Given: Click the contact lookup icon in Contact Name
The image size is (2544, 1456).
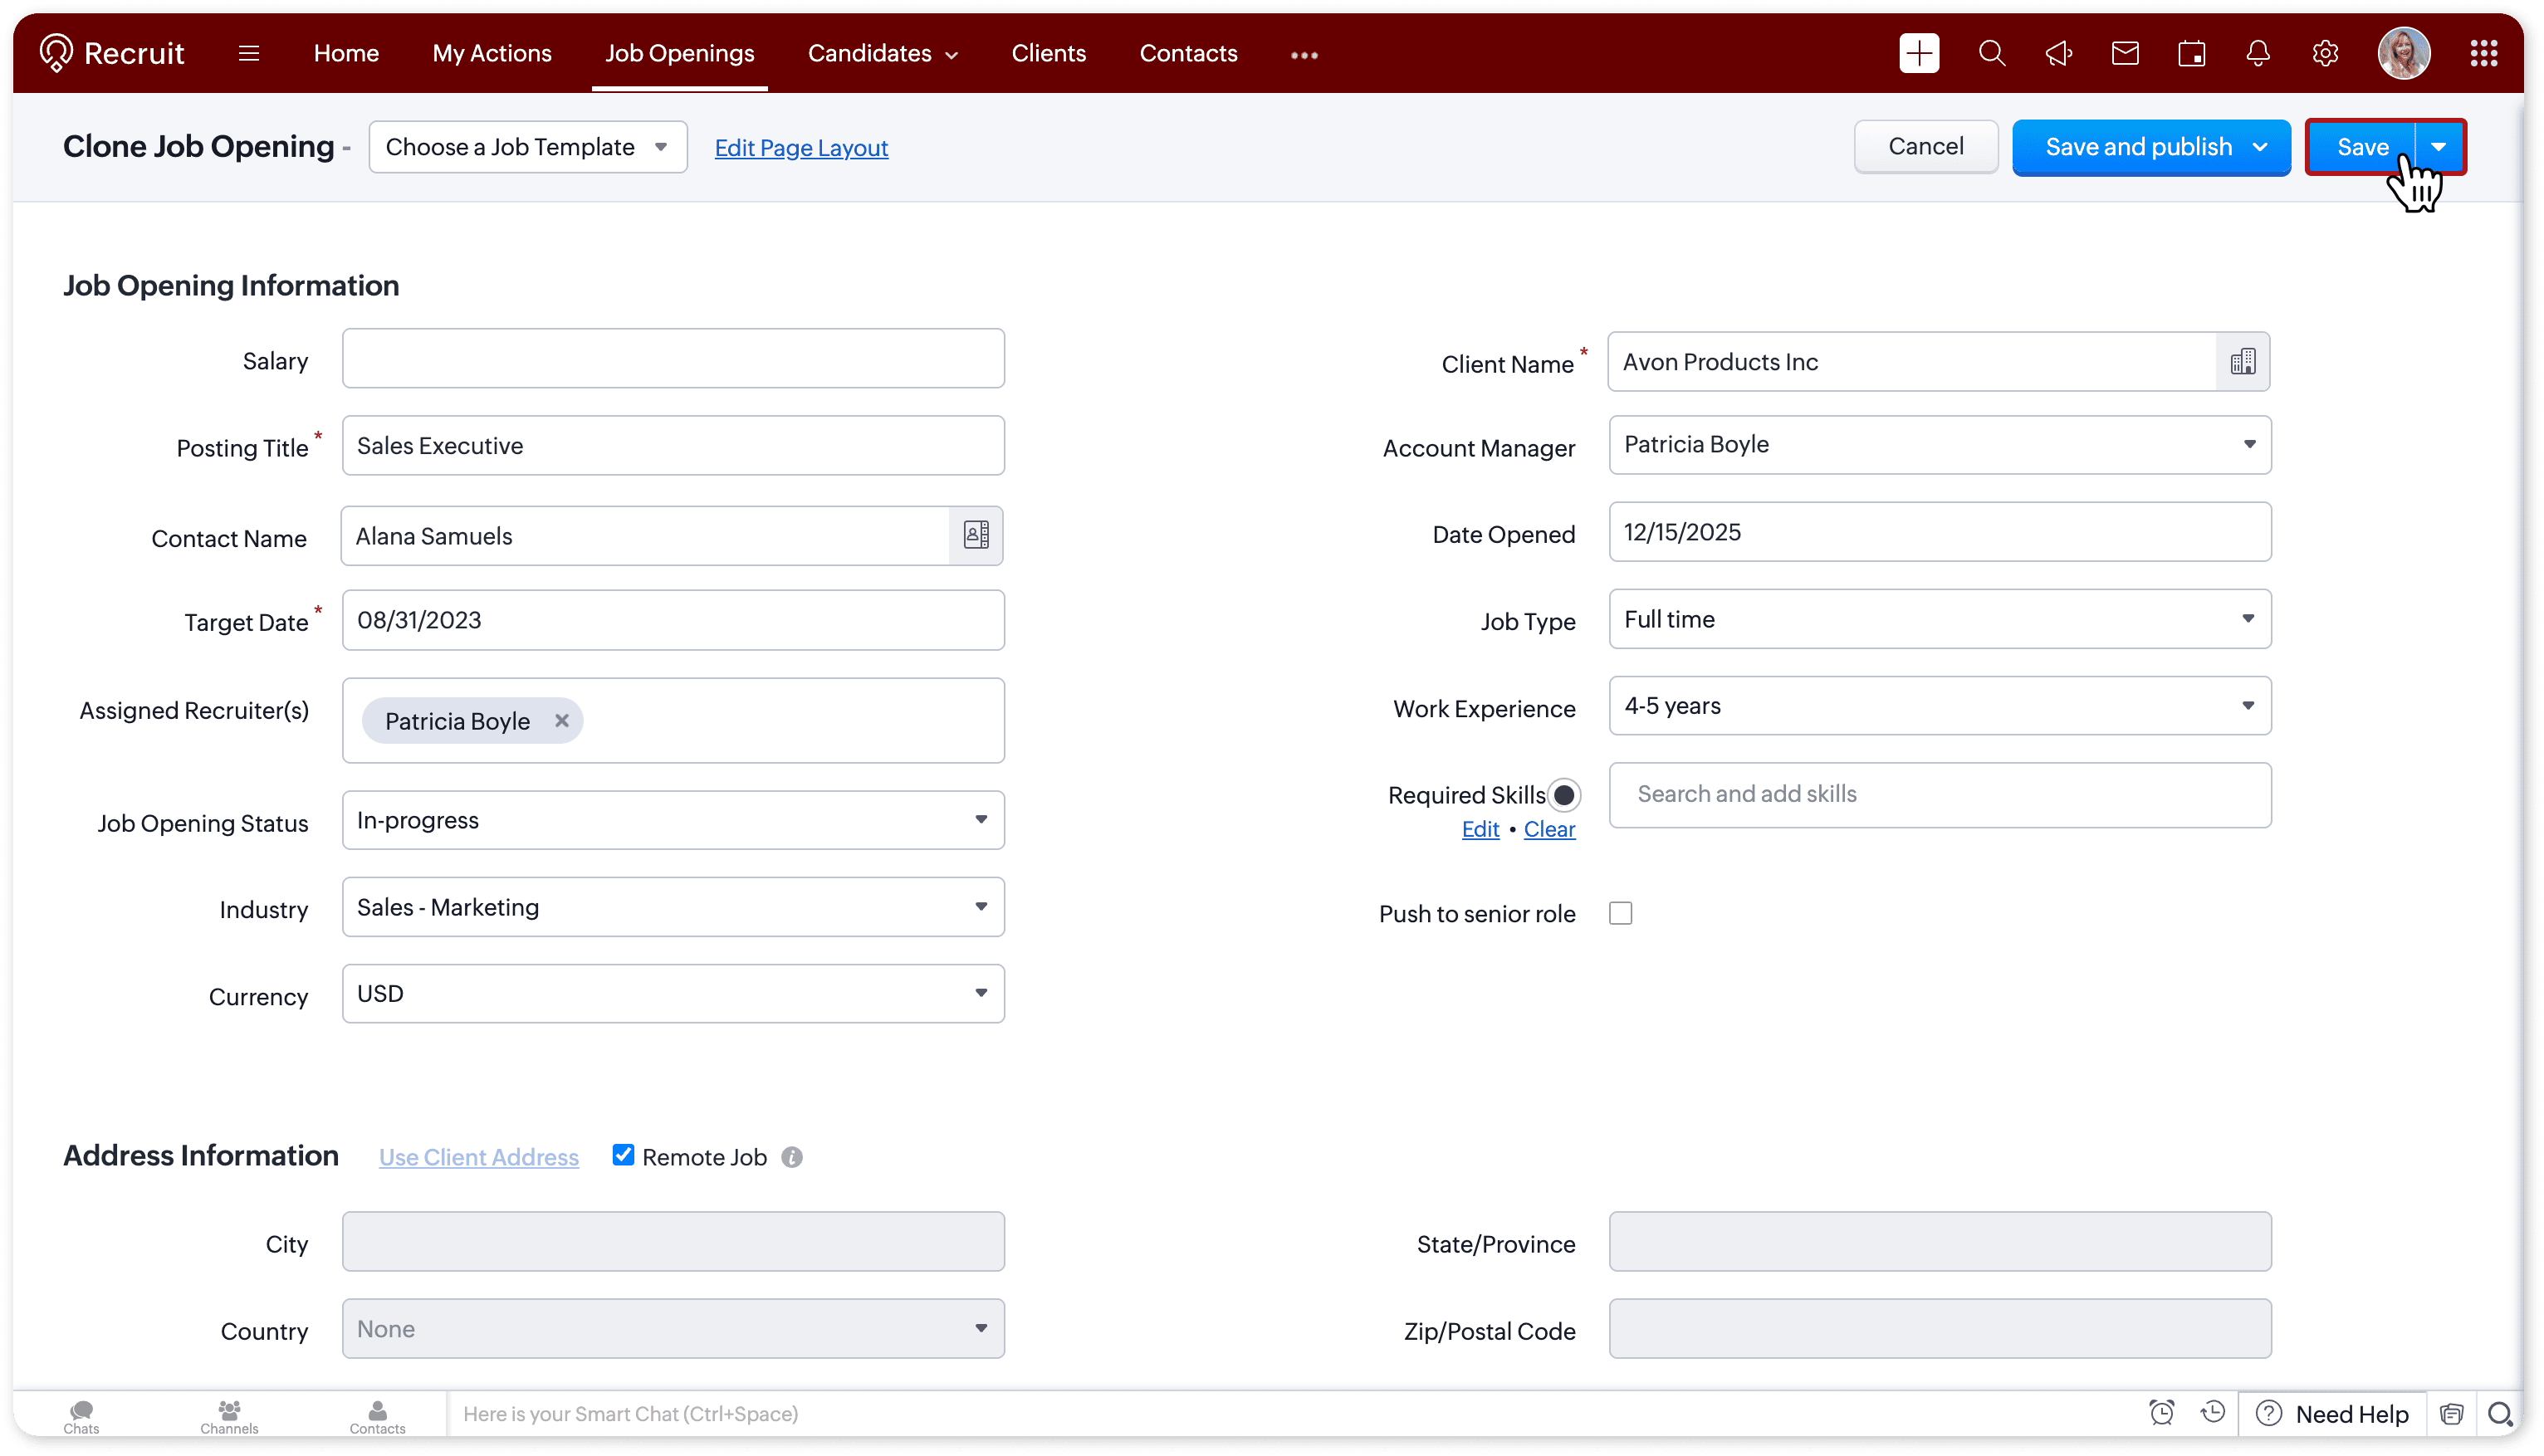Looking at the screenshot, I should [976, 535].
